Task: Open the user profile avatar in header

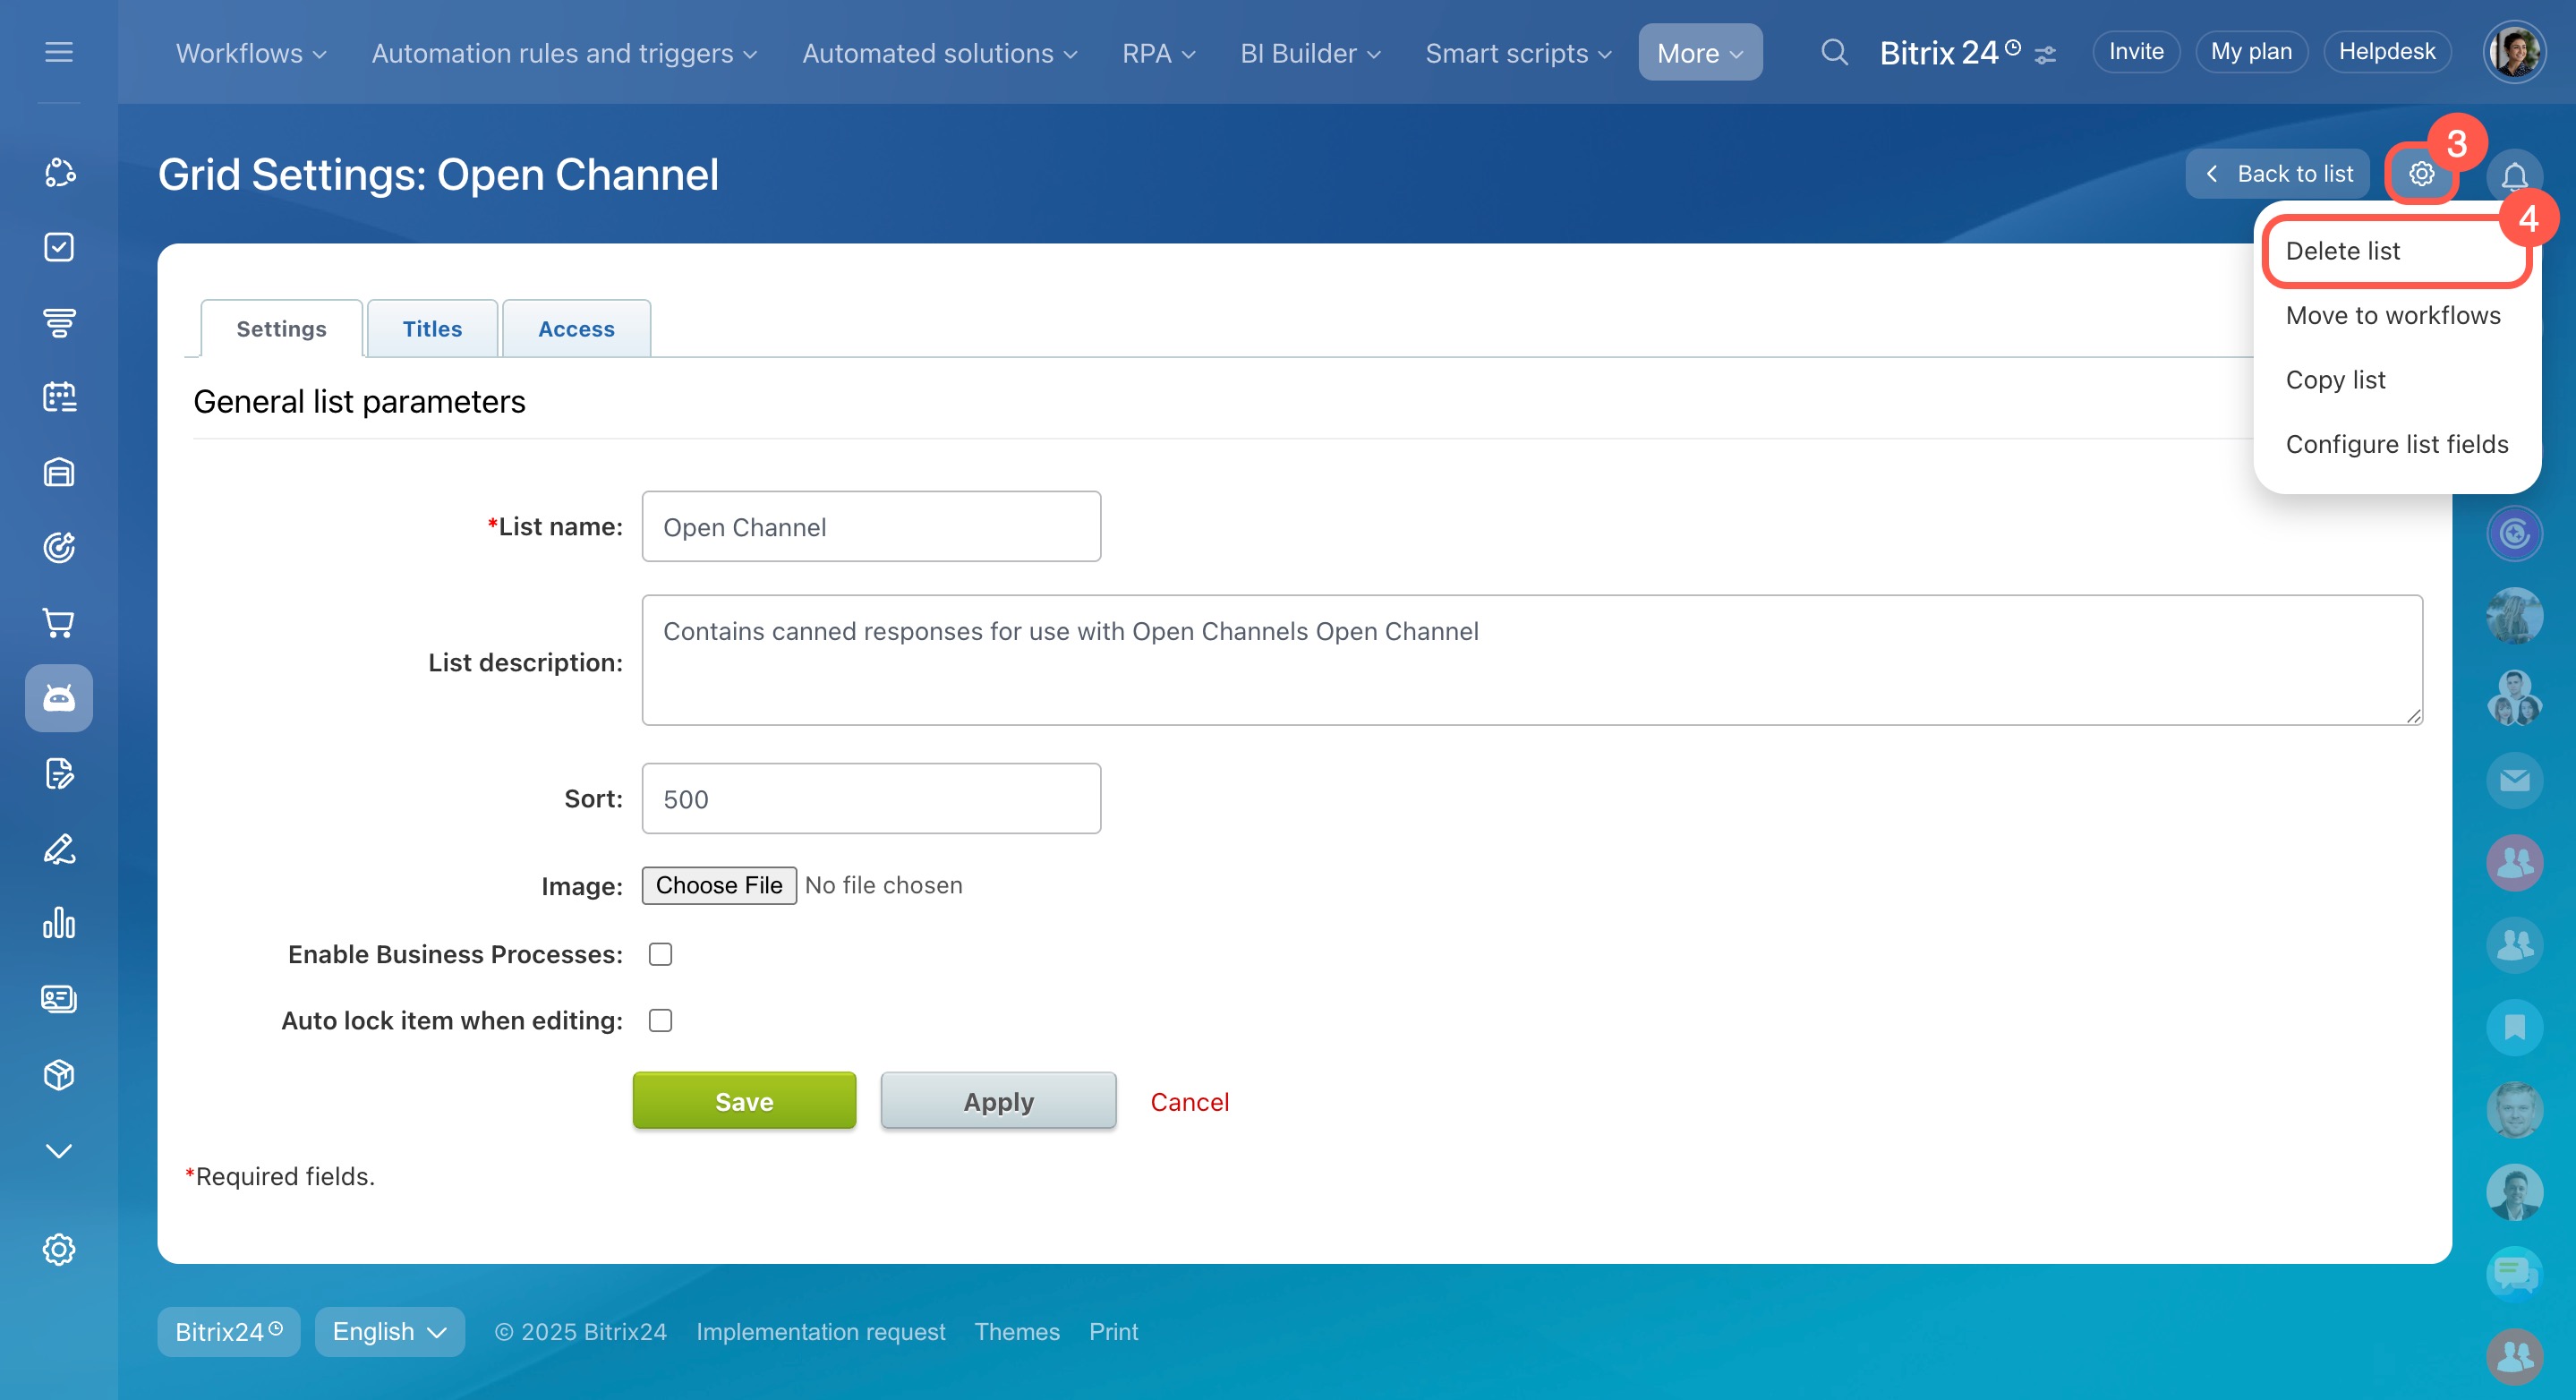Action: point(2514,52)
